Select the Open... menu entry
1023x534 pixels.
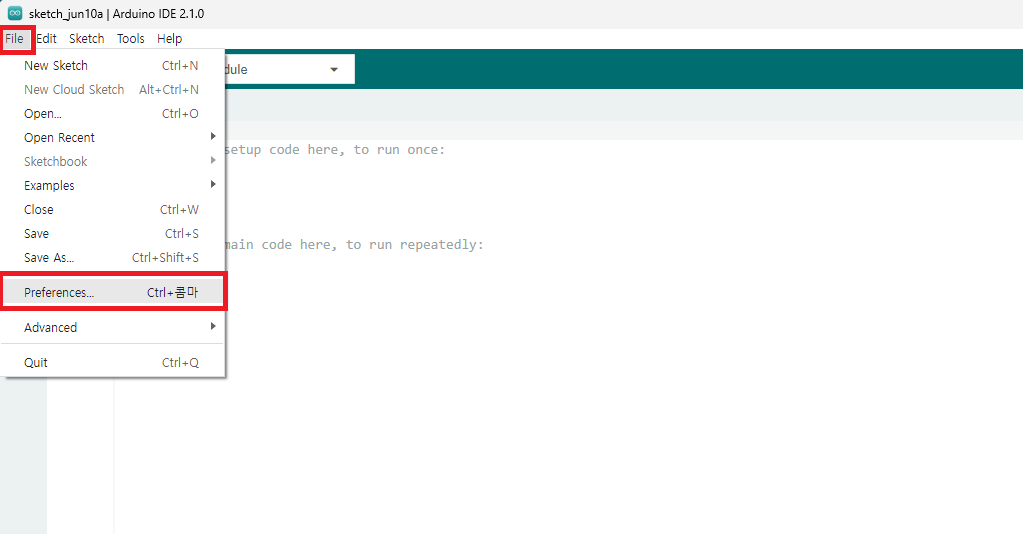coord(112,114)
